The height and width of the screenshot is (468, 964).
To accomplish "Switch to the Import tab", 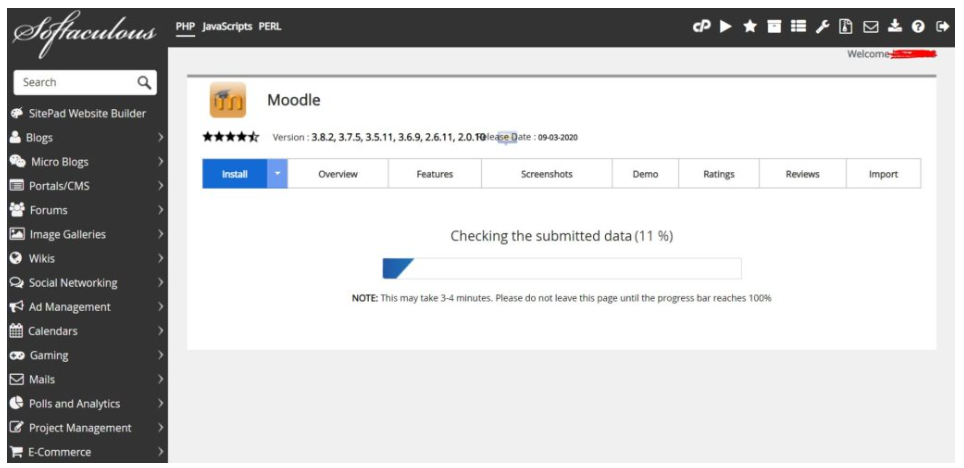I will pos(883,174).
